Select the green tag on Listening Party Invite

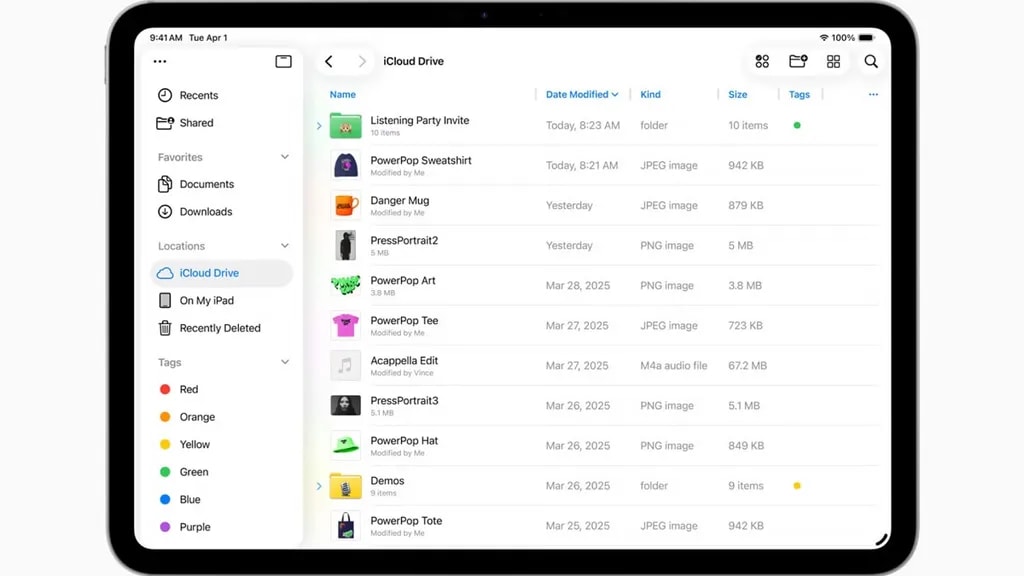(797, 125)
